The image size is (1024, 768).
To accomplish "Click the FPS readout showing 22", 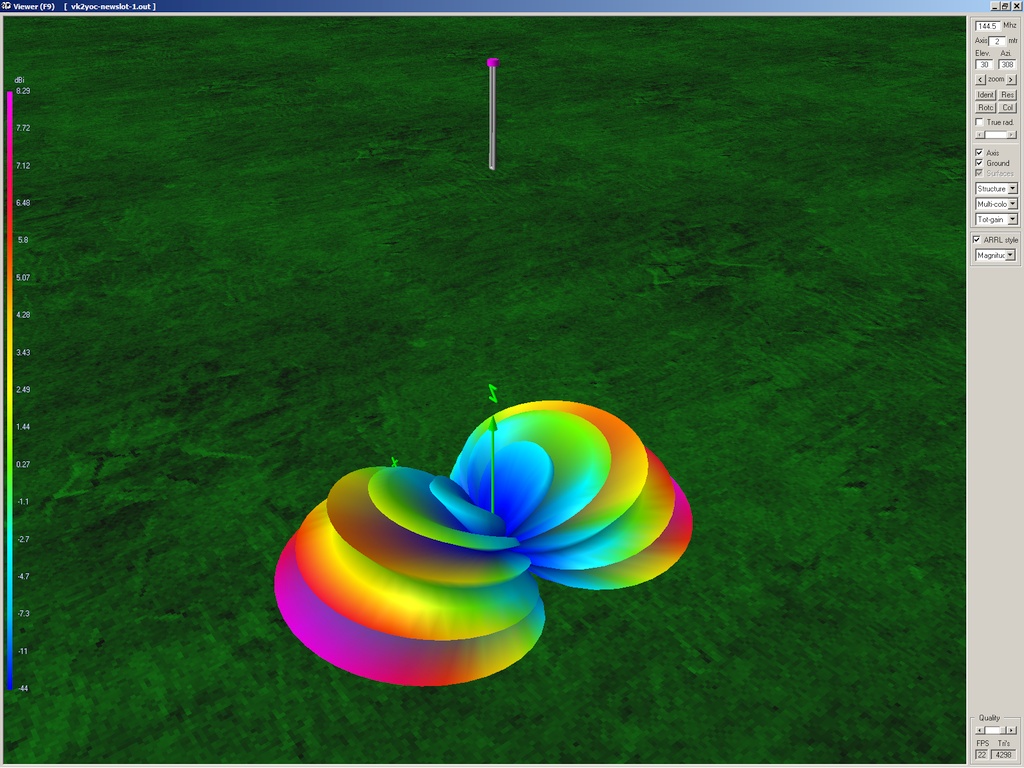I will [x=982, y=754].
